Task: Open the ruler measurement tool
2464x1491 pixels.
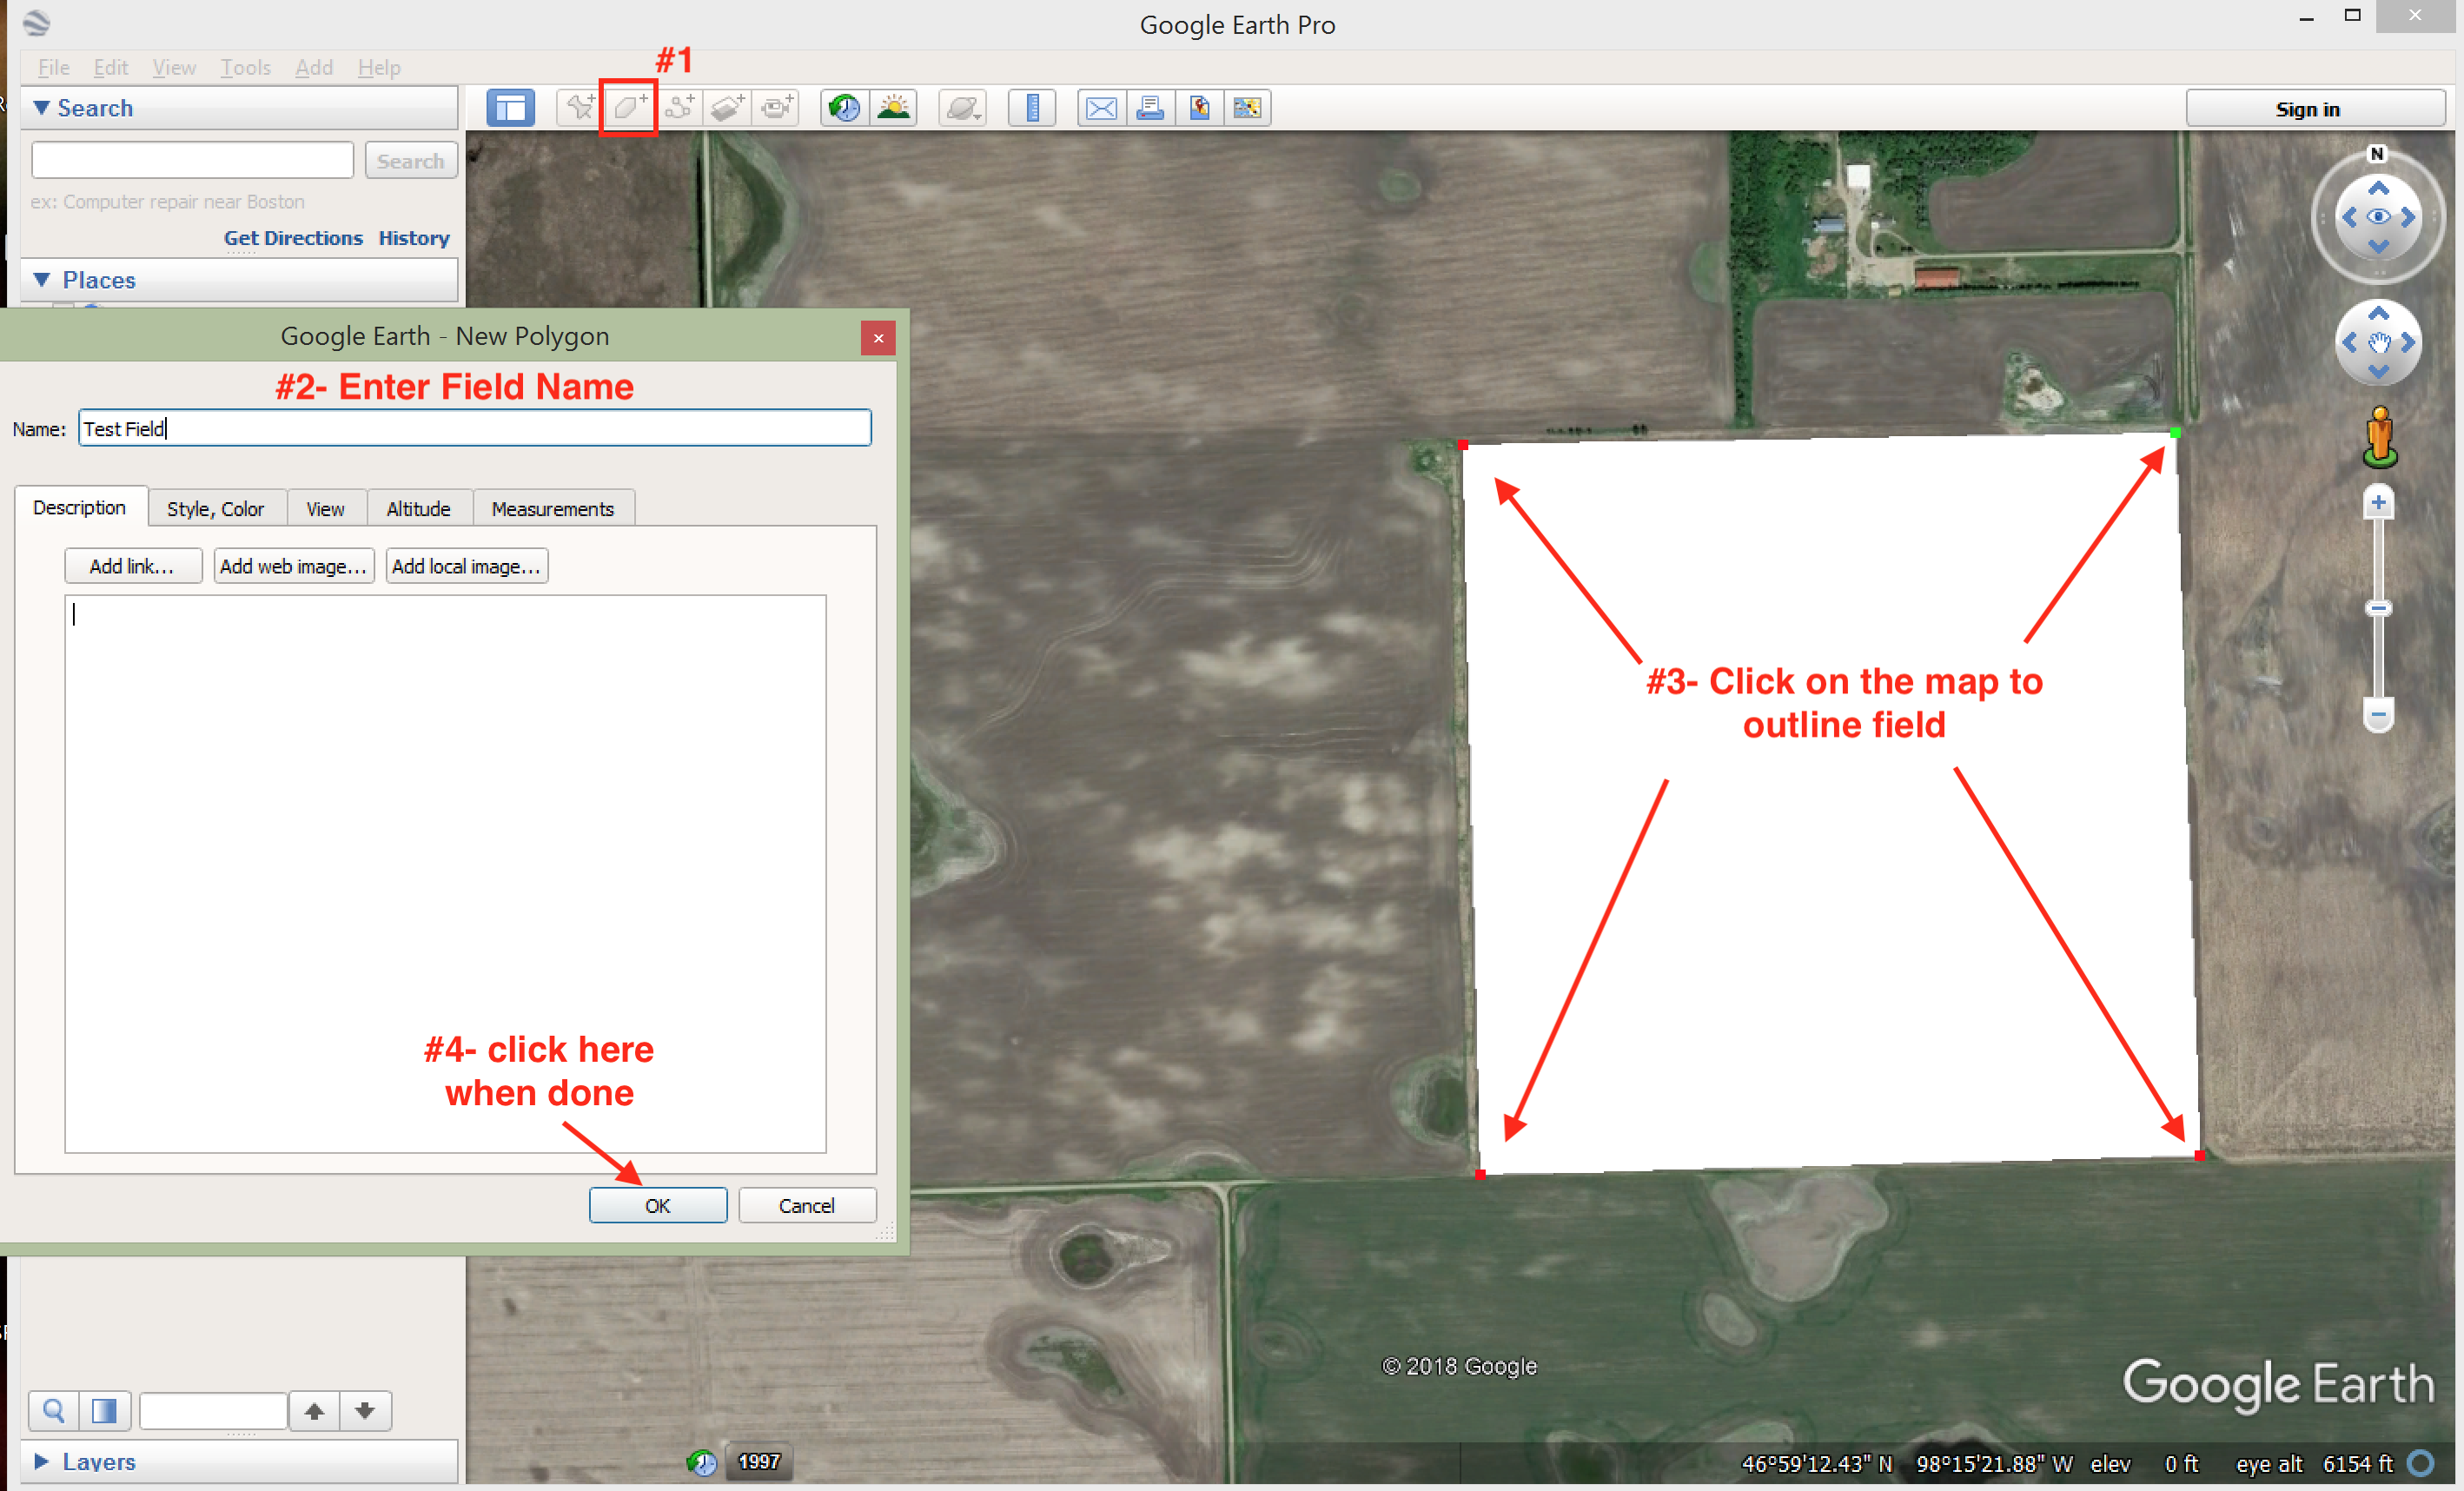Action: 1032,107
